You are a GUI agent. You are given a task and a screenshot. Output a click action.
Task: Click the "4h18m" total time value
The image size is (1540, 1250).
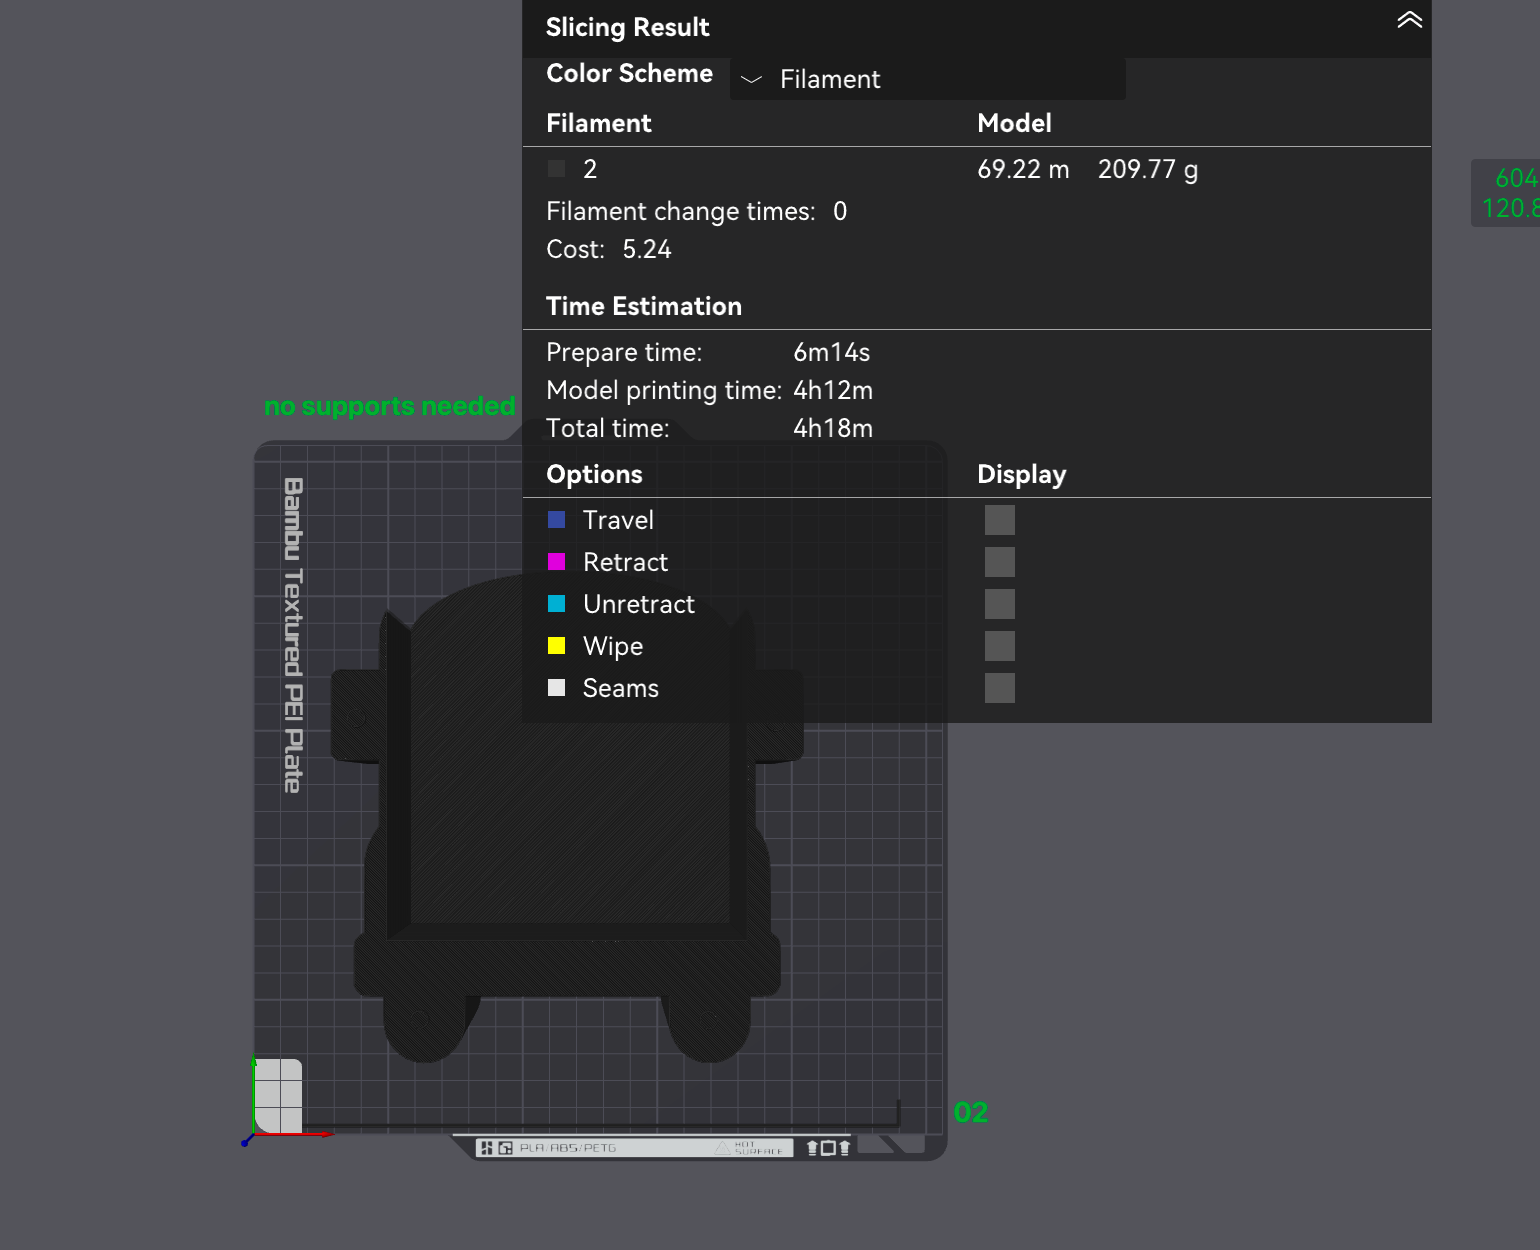pos(833,428)
